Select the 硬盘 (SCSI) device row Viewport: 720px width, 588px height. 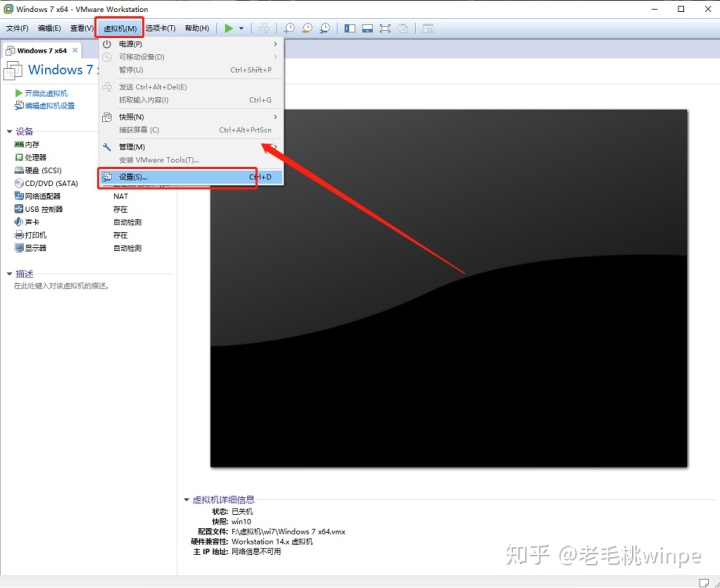pyautogui.click(x=38, y=170)
